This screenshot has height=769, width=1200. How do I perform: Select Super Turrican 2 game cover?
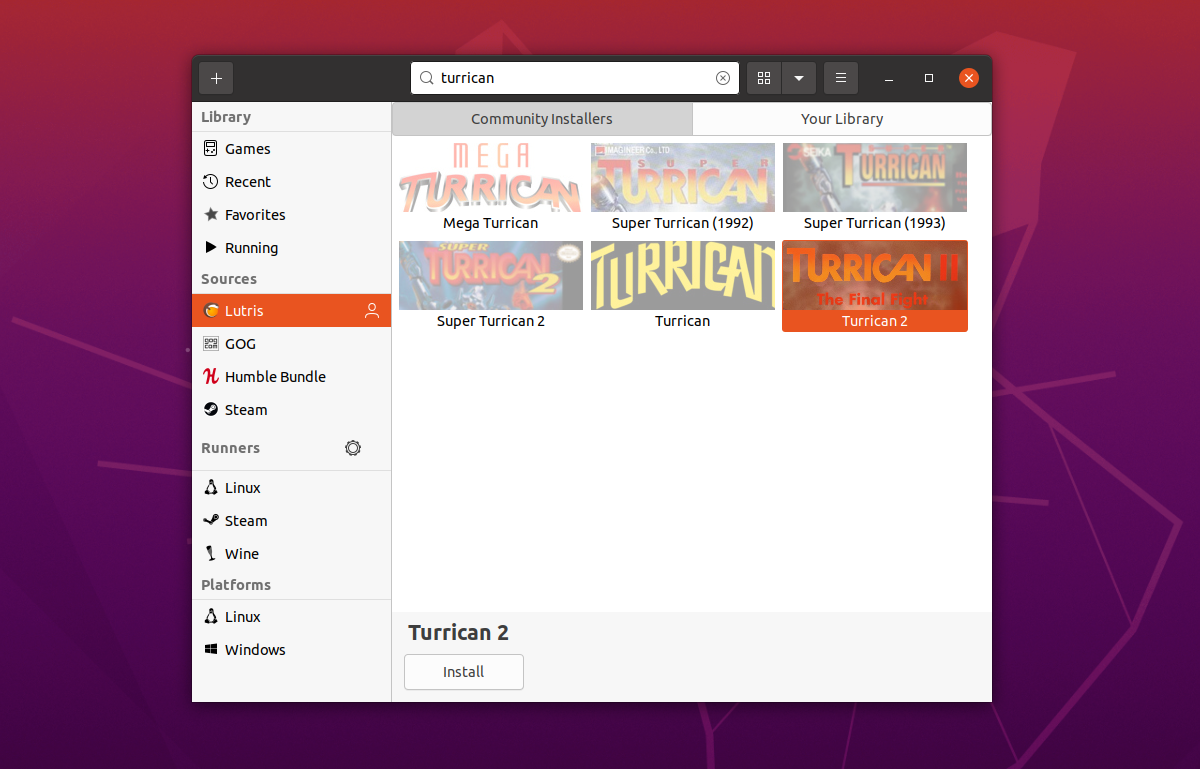tap(490, 276)
